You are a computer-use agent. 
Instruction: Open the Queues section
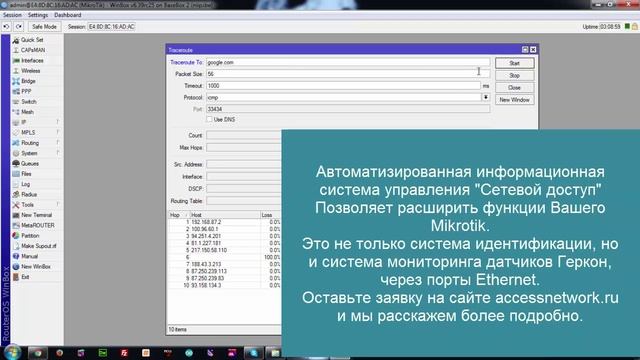click(x=30, y=163)
